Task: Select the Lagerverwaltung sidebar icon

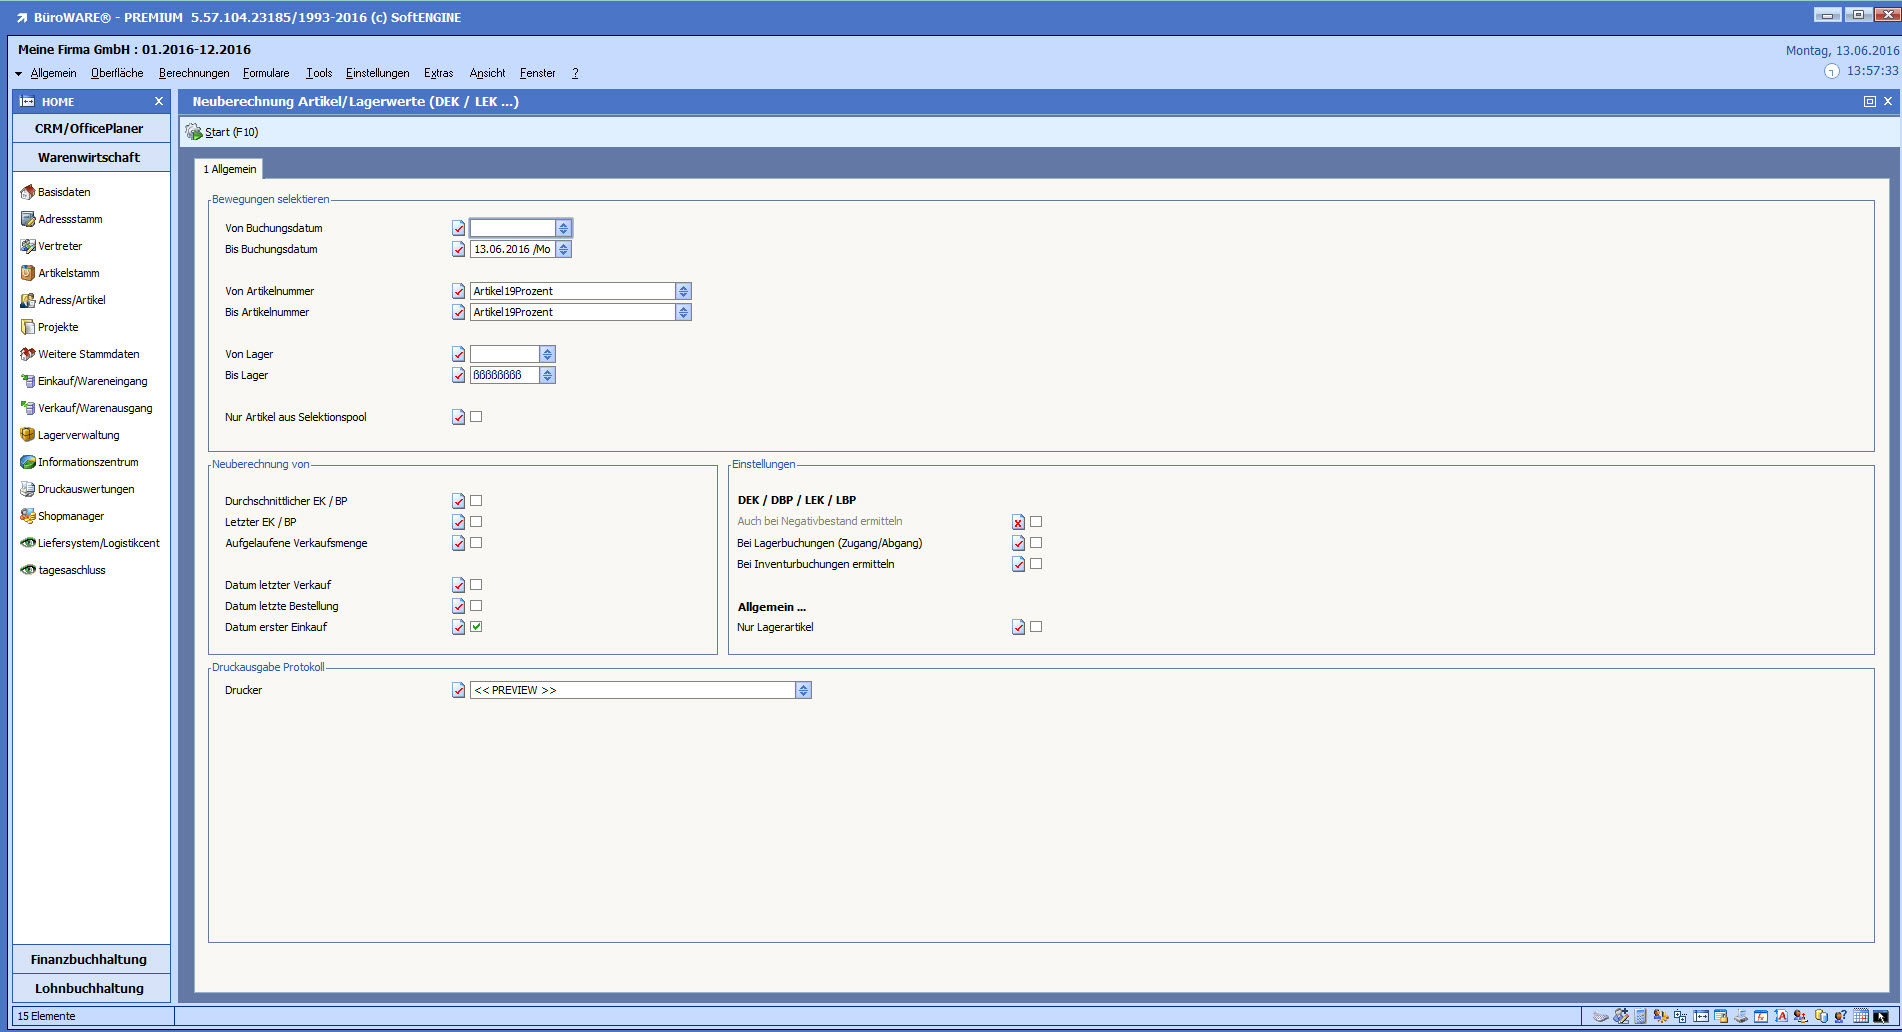Action: pos(28,435)
